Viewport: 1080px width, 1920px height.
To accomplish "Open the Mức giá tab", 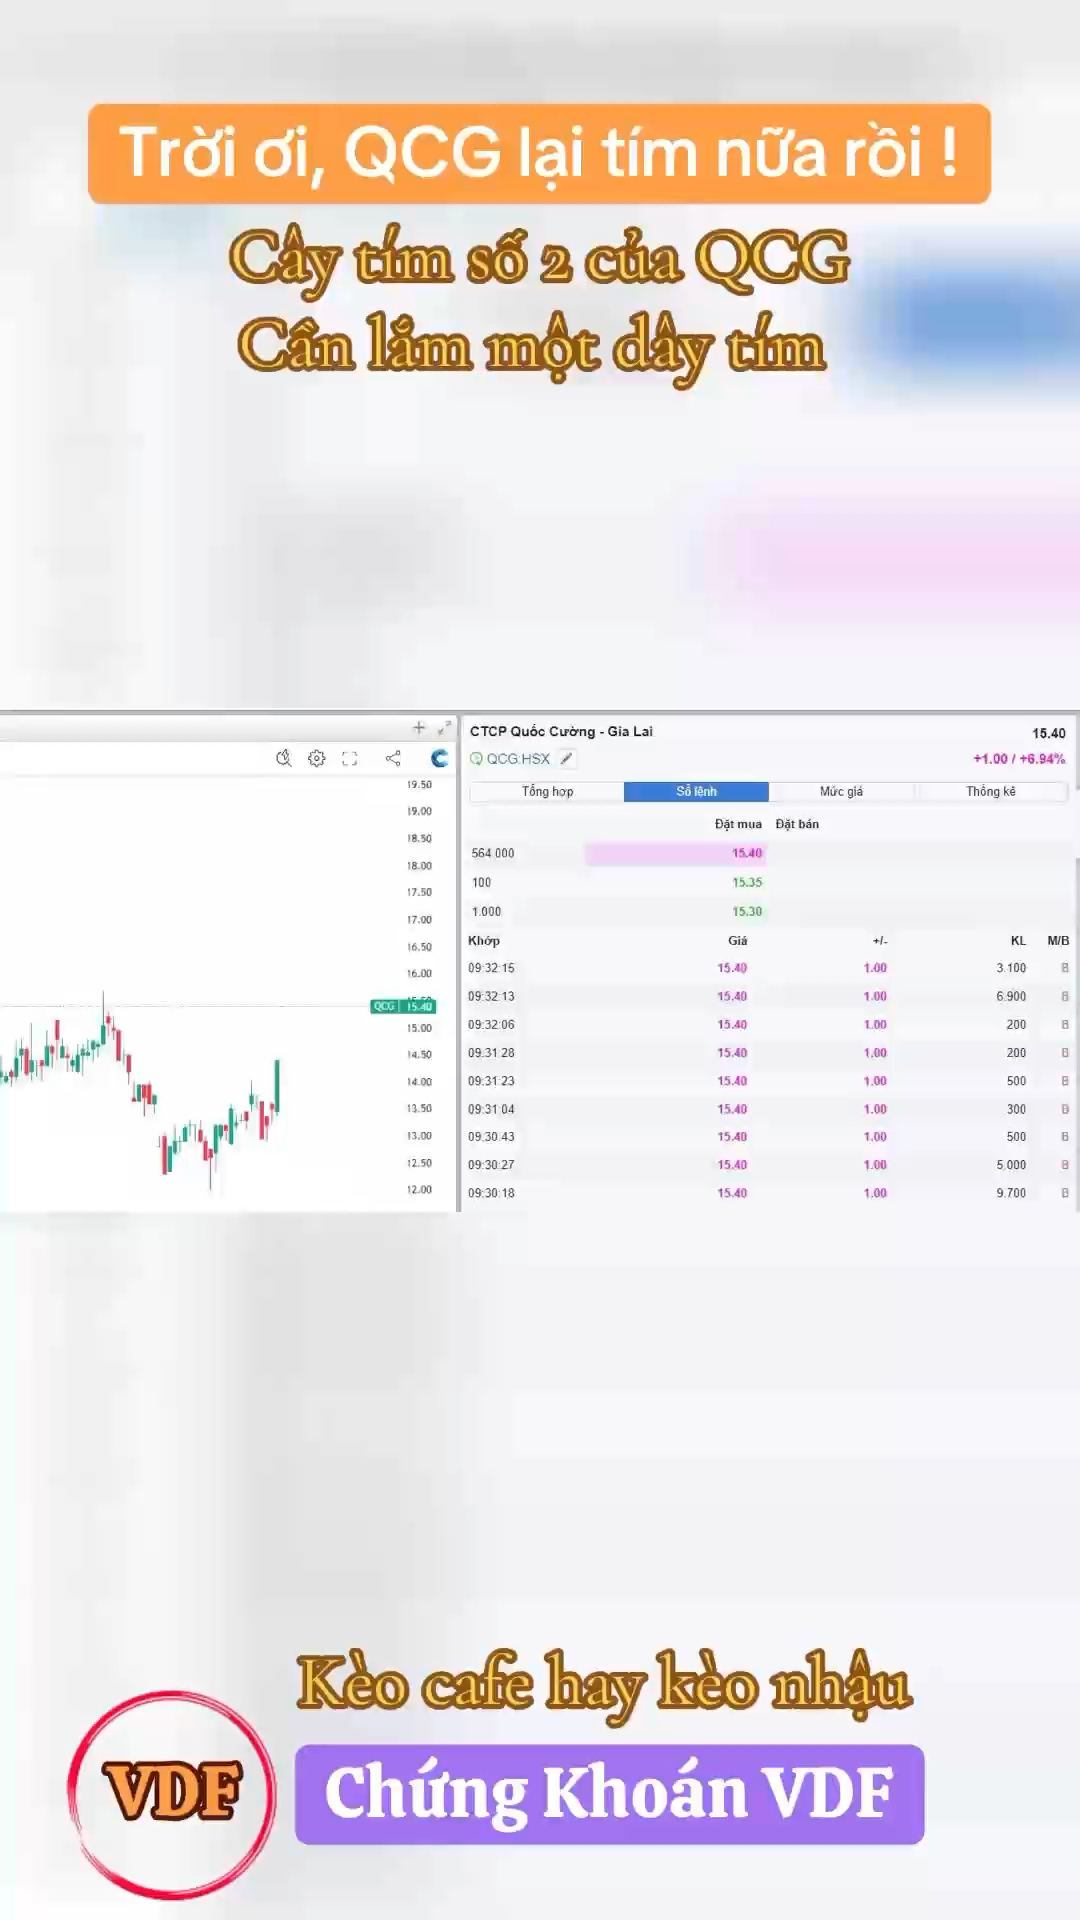I will (x=841, y=791).
